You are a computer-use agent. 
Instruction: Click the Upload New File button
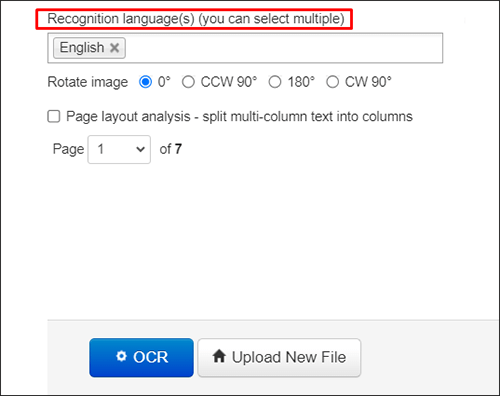tap(279, 358)
